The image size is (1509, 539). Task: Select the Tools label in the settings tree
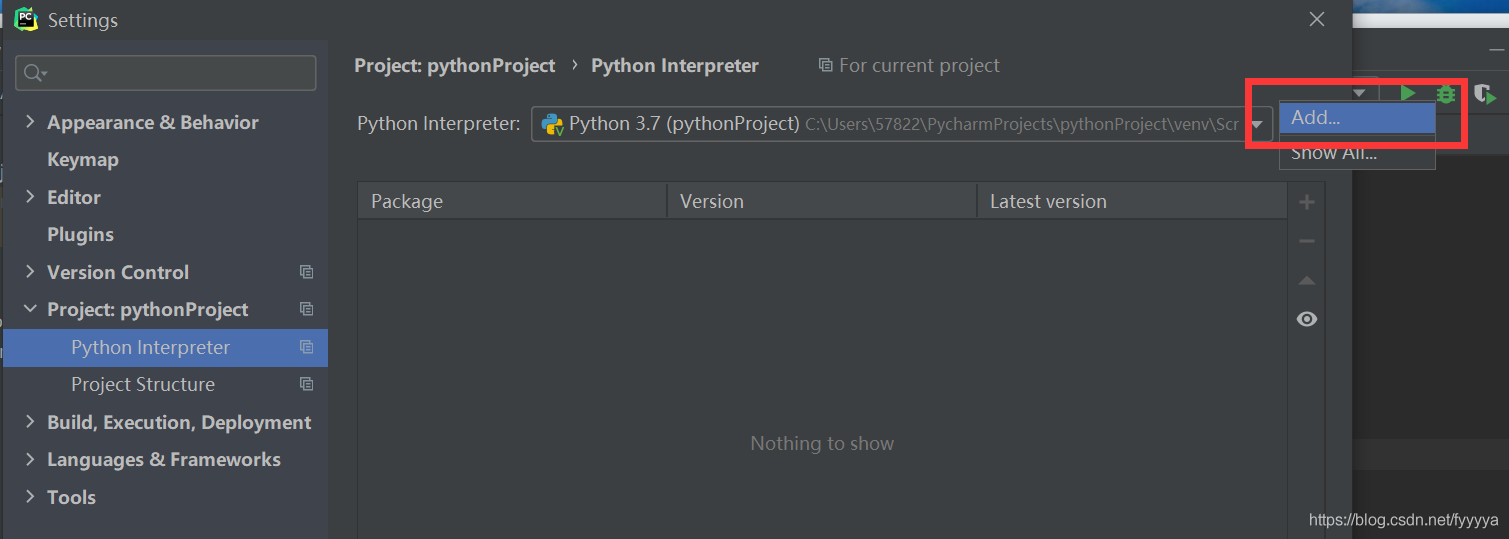tap(71, 497)
